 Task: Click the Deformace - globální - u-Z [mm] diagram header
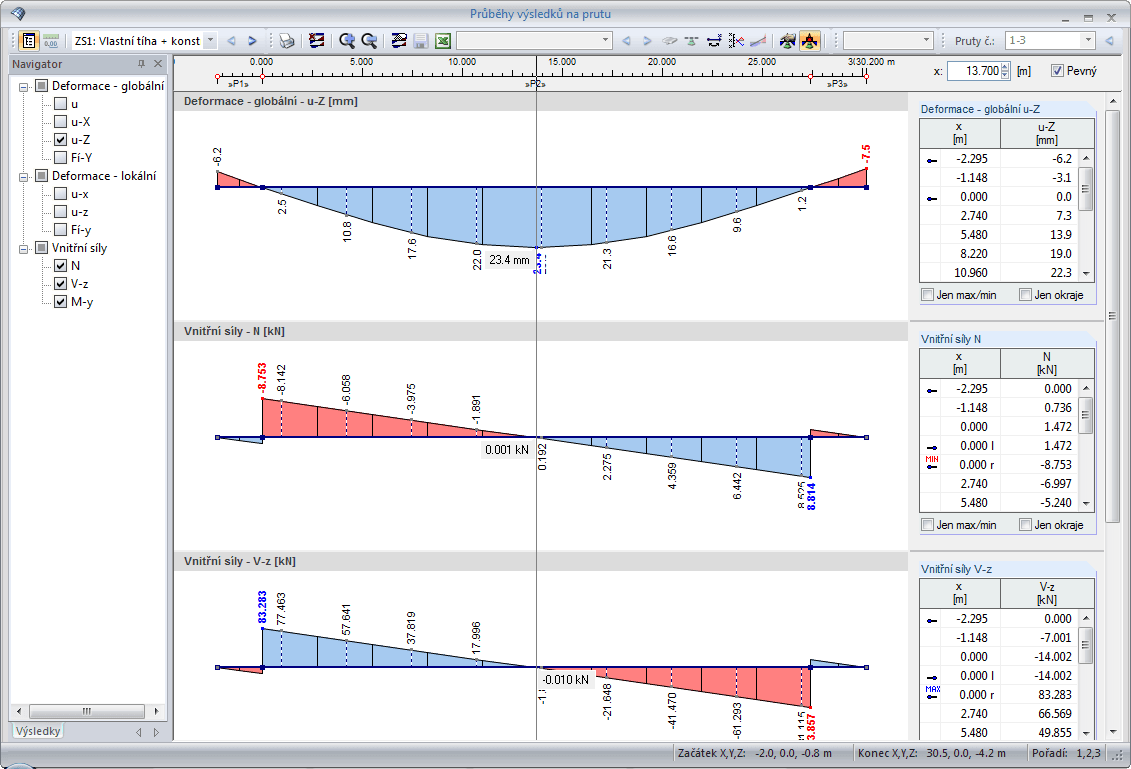coord(540,101)
